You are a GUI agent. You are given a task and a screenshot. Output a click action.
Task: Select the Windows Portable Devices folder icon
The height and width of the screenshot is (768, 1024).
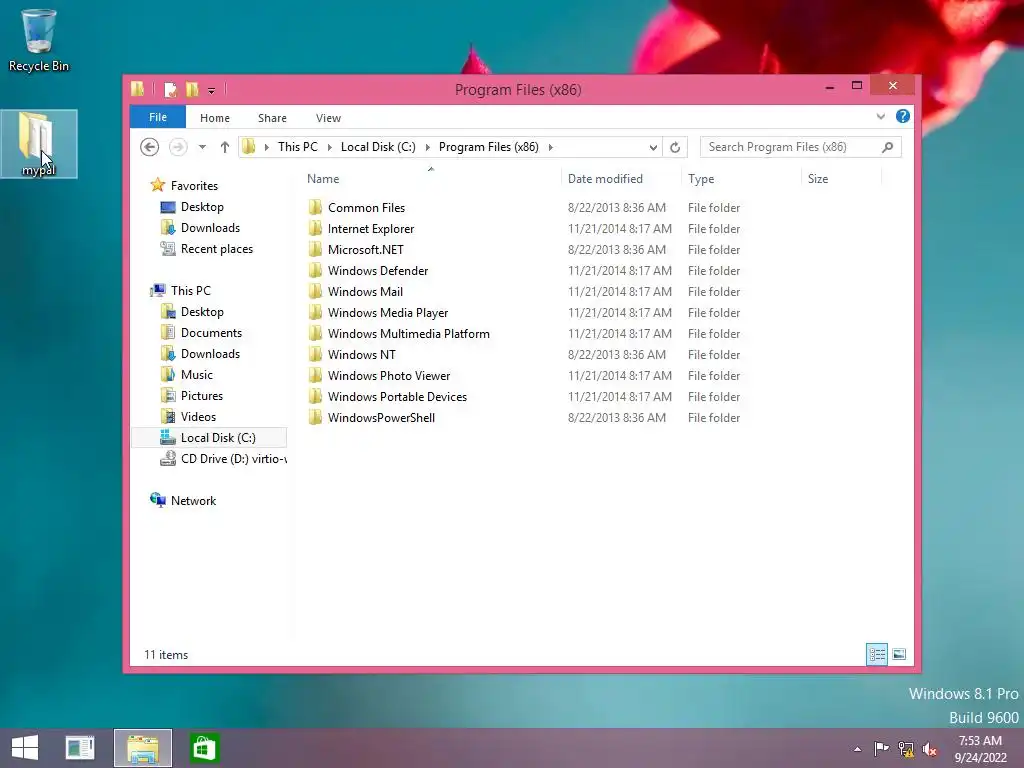tap(315, 396)
